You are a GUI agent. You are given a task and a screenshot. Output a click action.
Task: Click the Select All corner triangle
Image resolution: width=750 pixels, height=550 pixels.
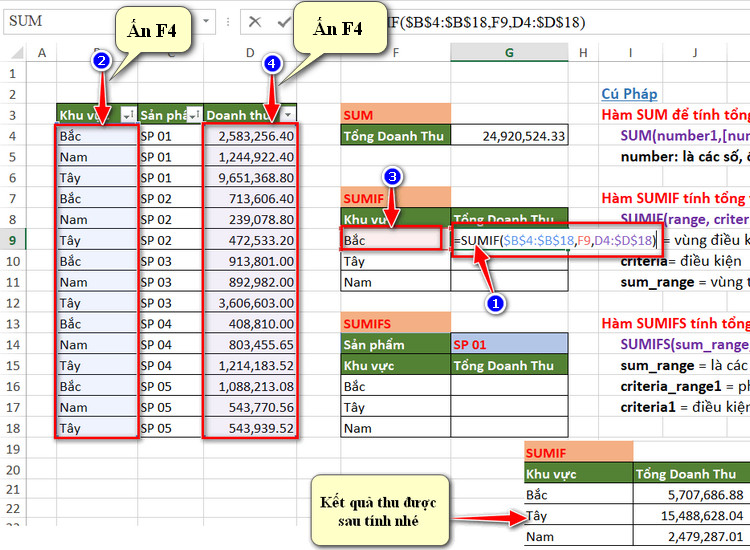(x=17, y=53)
